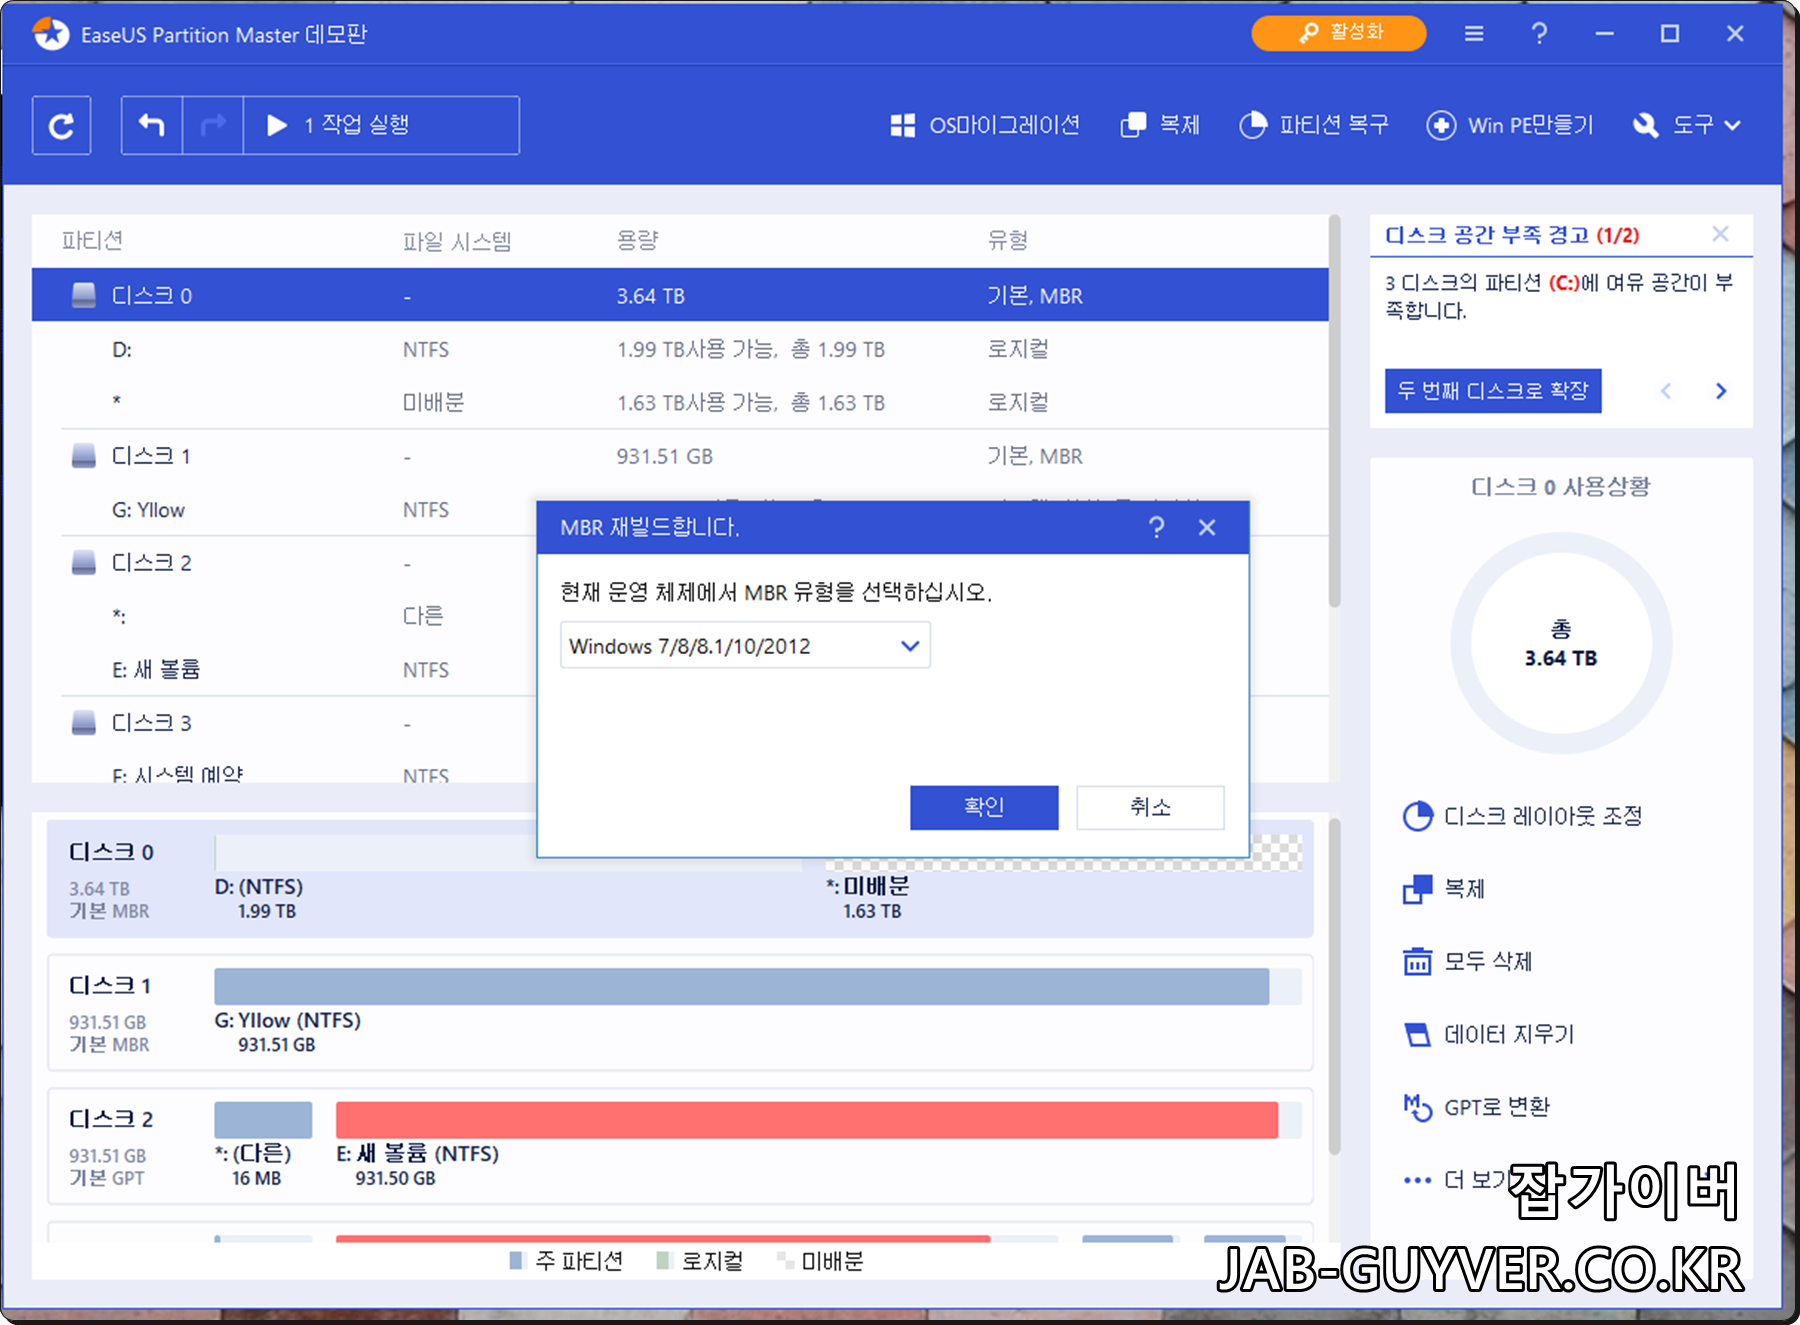Click 복제 in right side actions panel
The image size is (1800, 1325).
tap(1444, 888)
